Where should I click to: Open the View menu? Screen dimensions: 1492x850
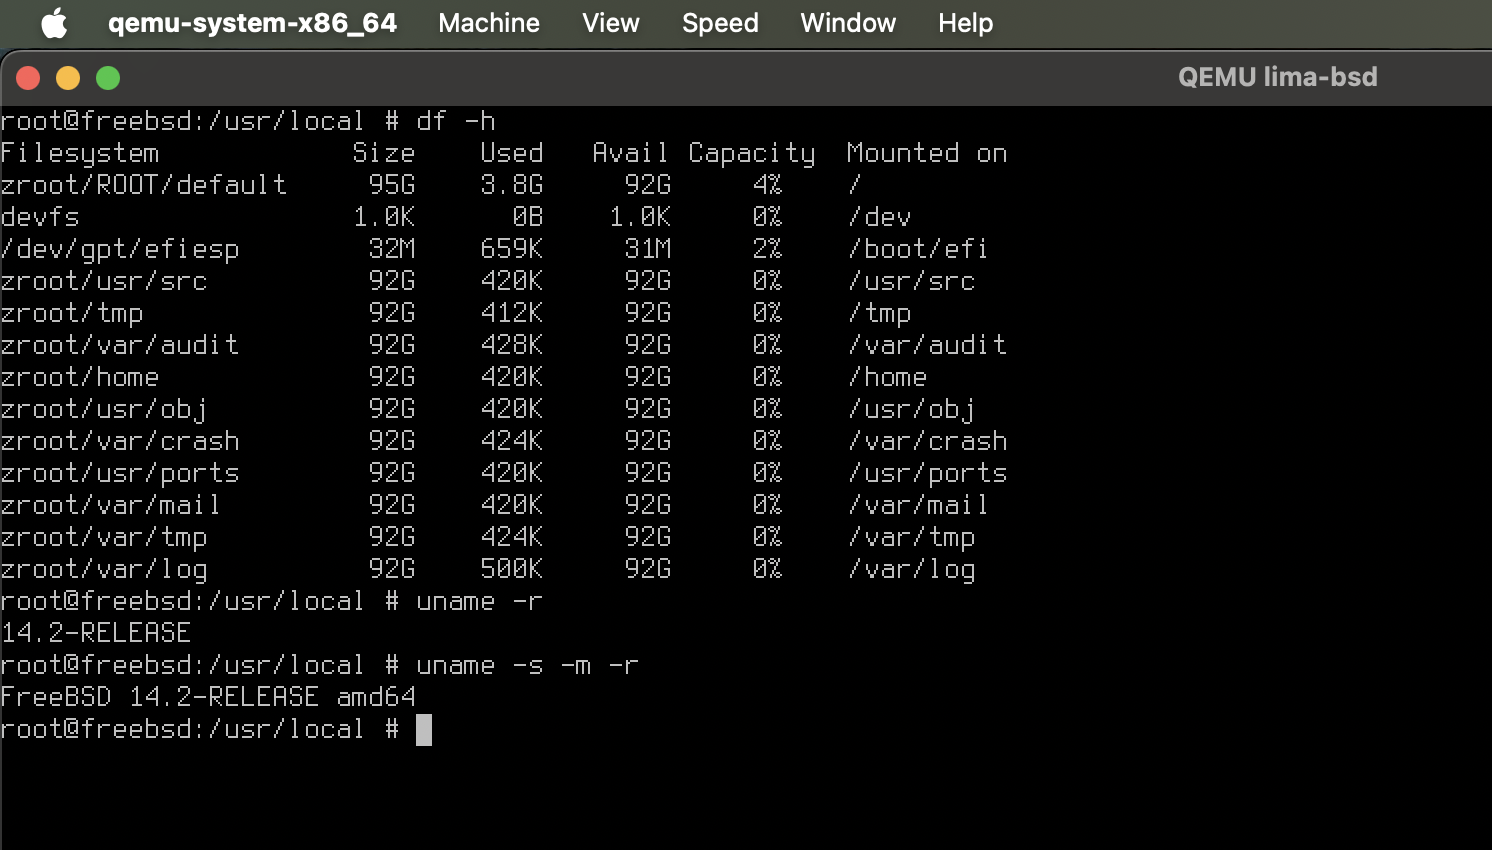611,23
